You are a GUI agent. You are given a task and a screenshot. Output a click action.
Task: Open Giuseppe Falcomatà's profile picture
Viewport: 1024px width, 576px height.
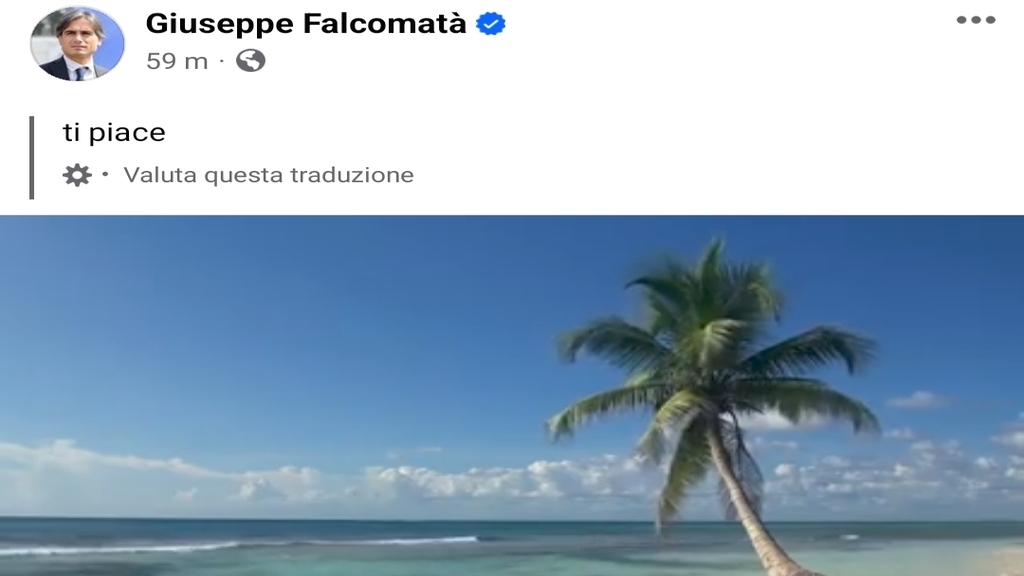point(77,43)
